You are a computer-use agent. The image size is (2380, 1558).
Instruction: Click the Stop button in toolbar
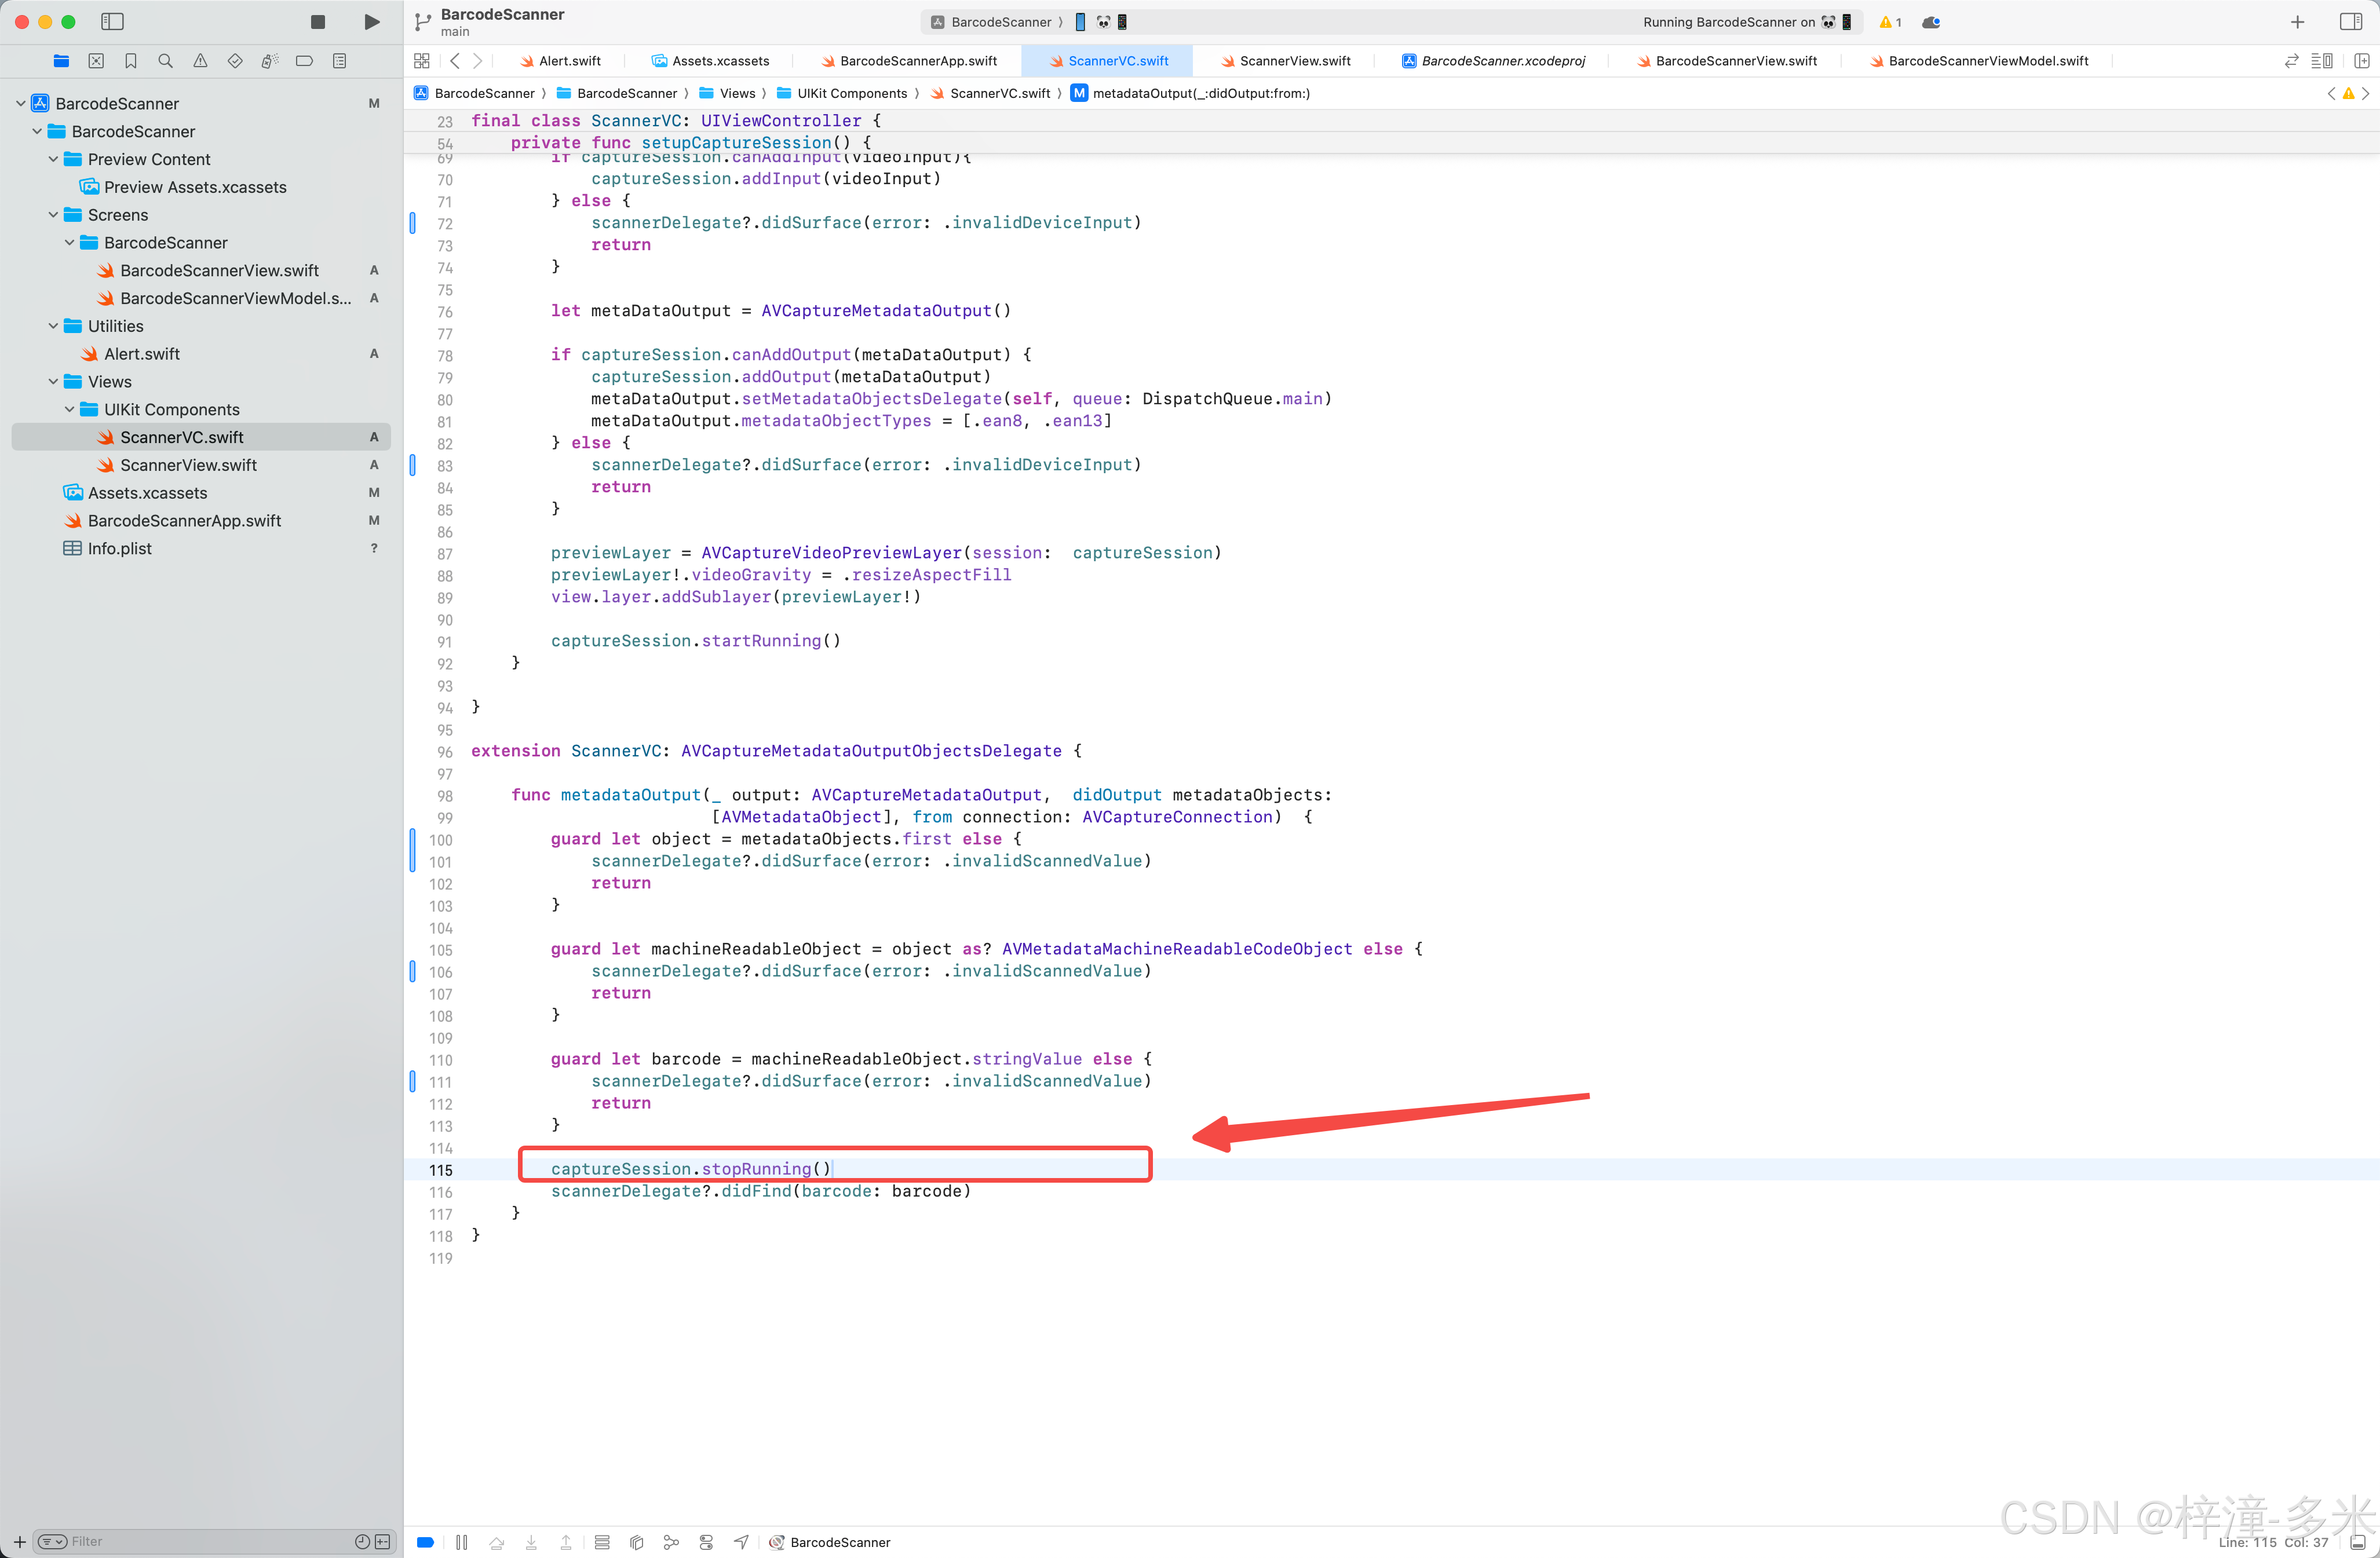318,22
